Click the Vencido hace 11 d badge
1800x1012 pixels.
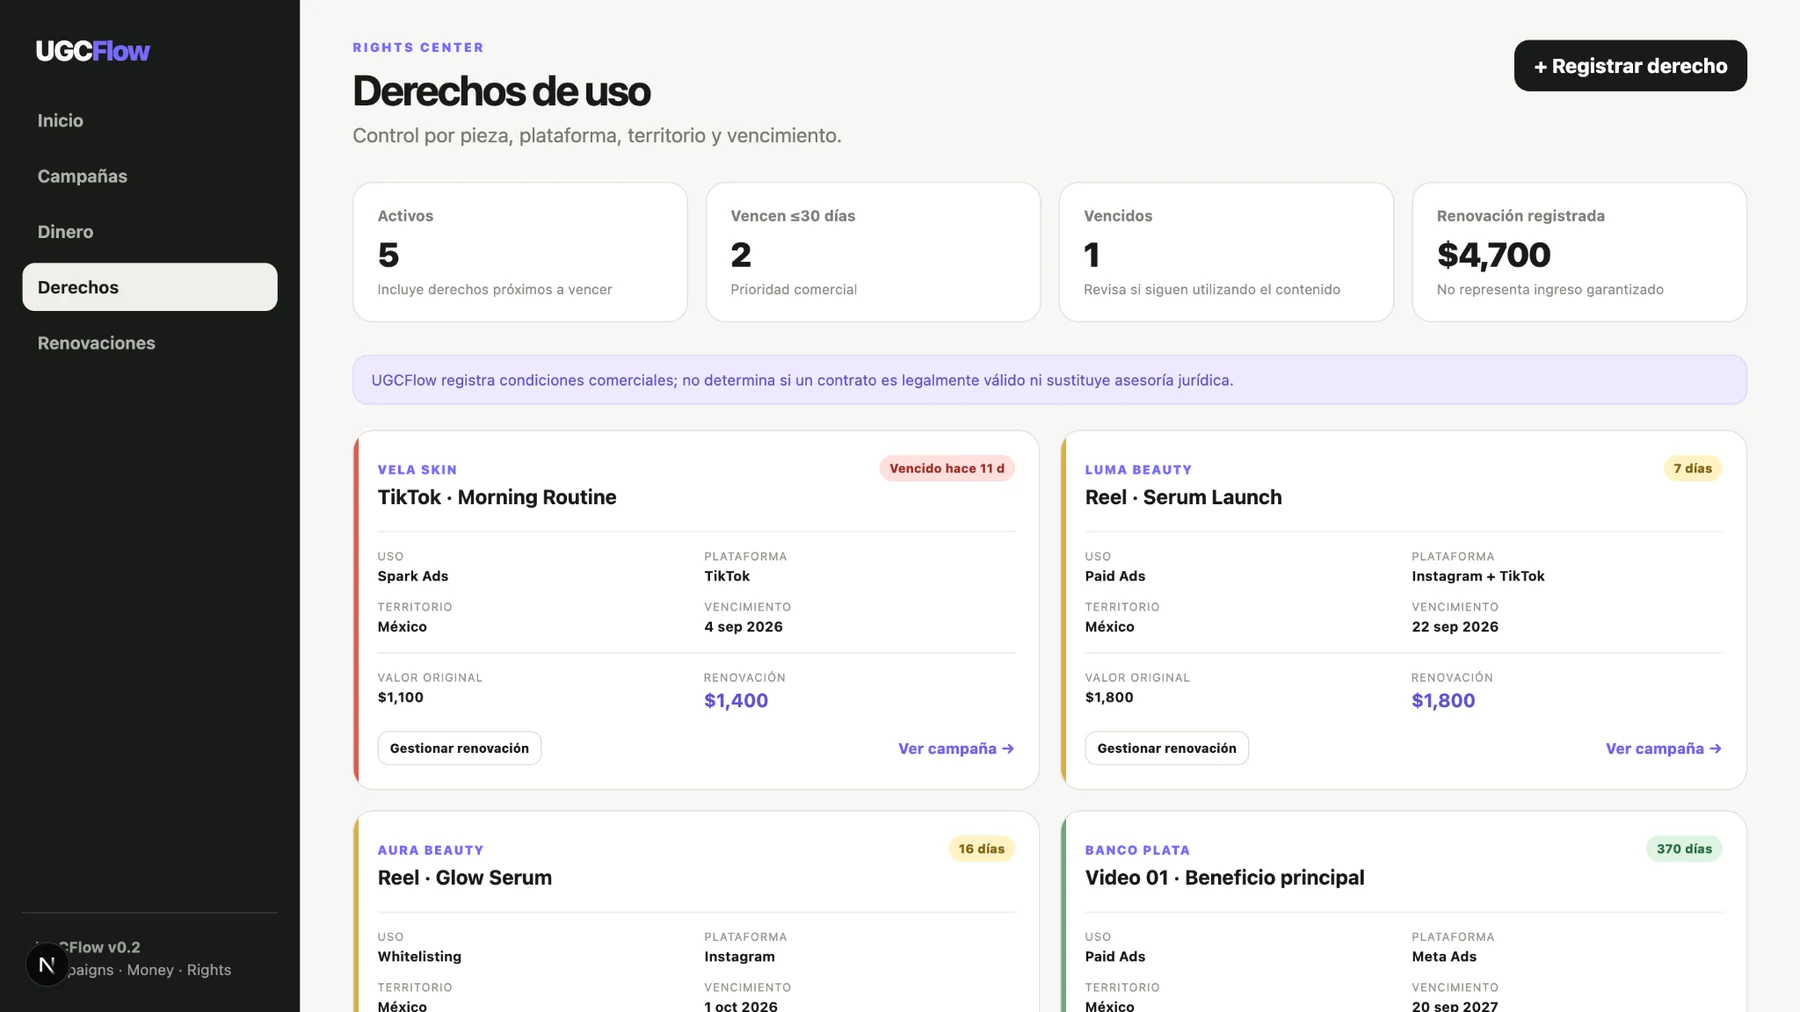[947, 468]
